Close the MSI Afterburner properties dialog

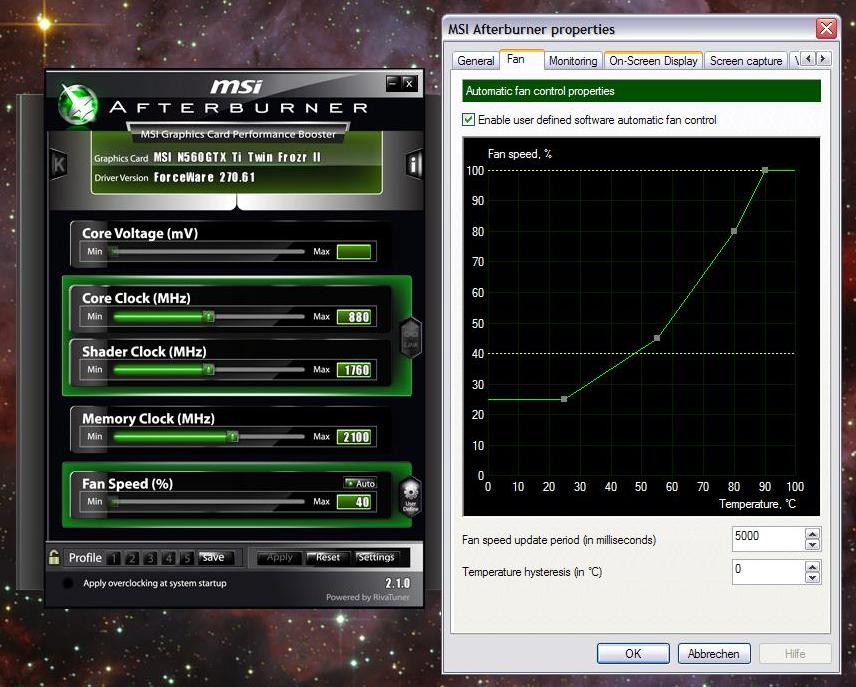[826, 28]
